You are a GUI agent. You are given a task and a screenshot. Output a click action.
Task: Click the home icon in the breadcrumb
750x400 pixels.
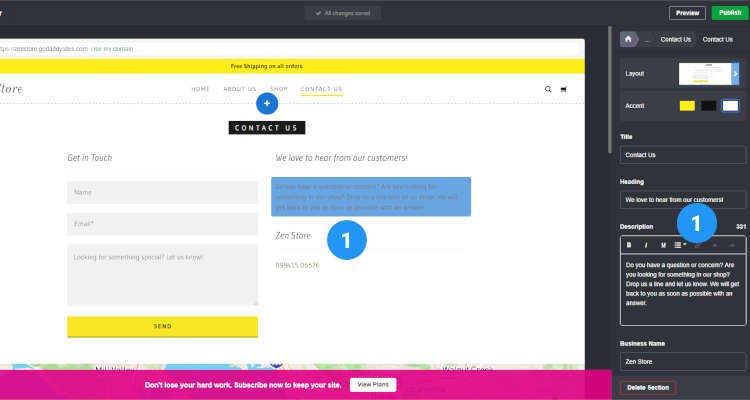coord(628,39)
